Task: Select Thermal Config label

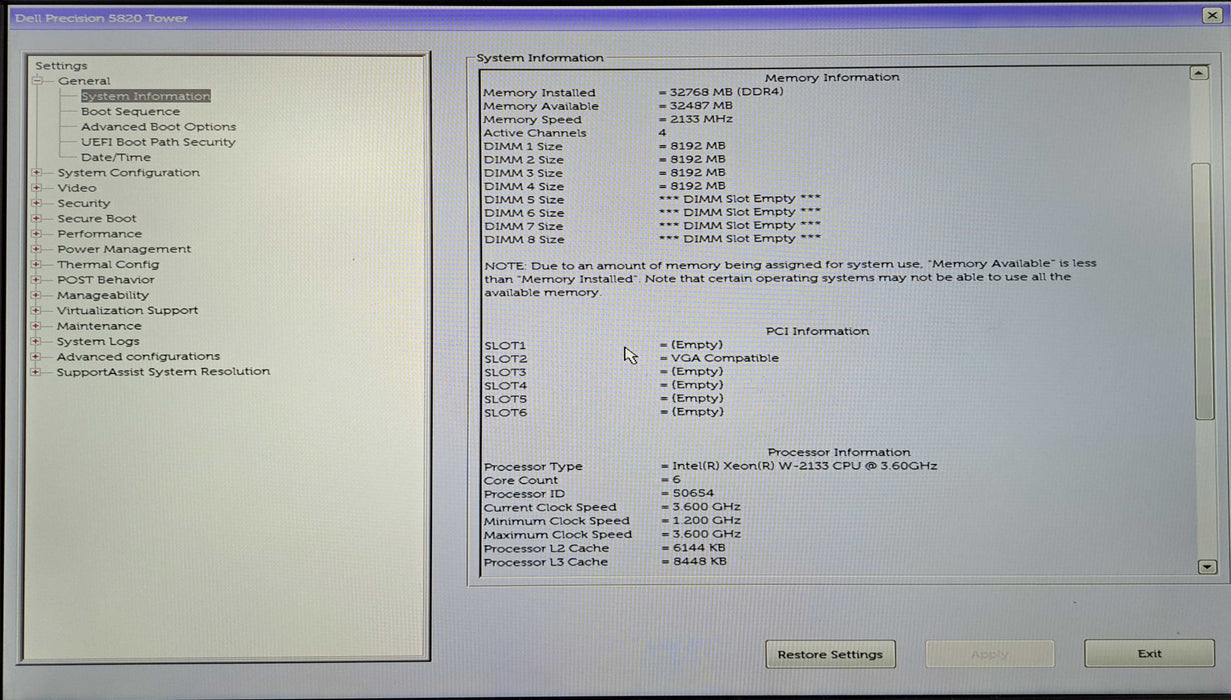Action: tap(108, 265)
